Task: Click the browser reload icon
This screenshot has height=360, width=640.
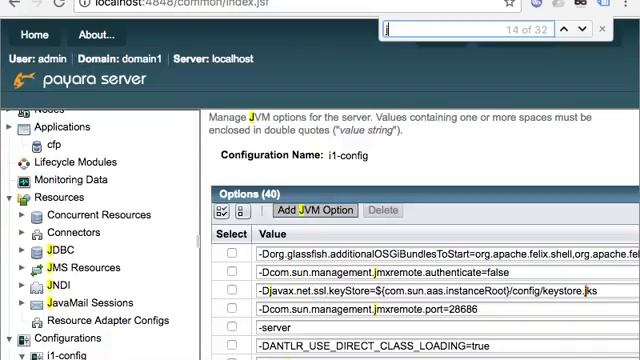Action: tap(59, 3)
